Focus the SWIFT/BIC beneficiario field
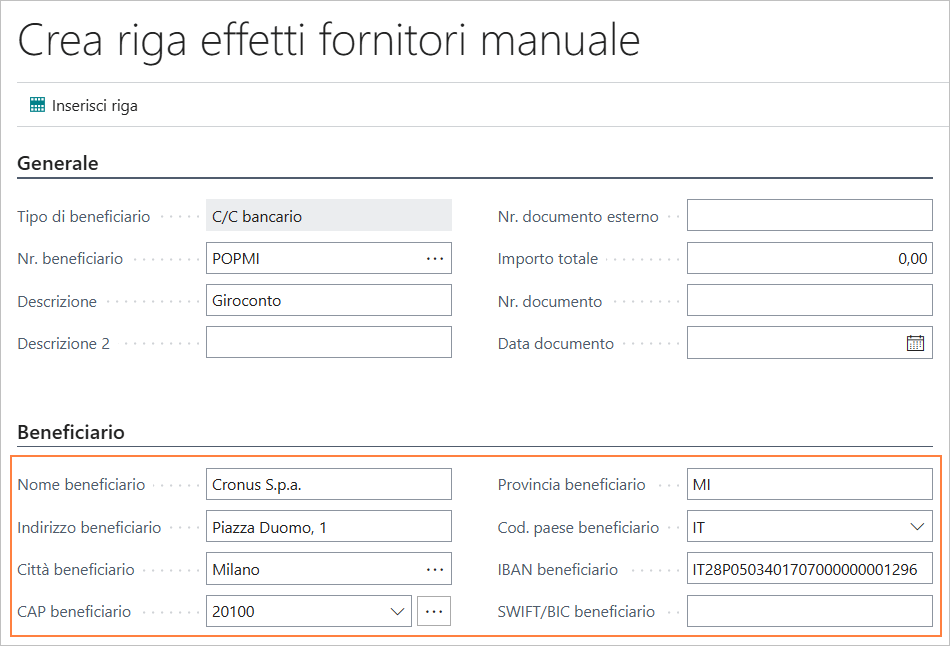 click(x=809, y=611)
